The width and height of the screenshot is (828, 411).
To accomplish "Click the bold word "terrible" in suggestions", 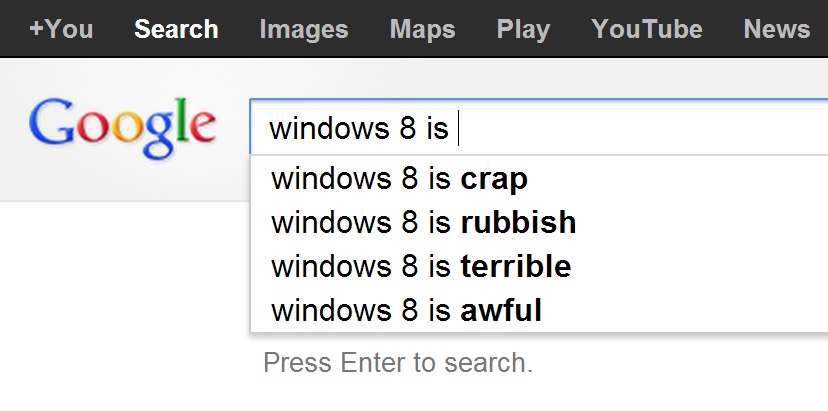I will tap(516, 267).
